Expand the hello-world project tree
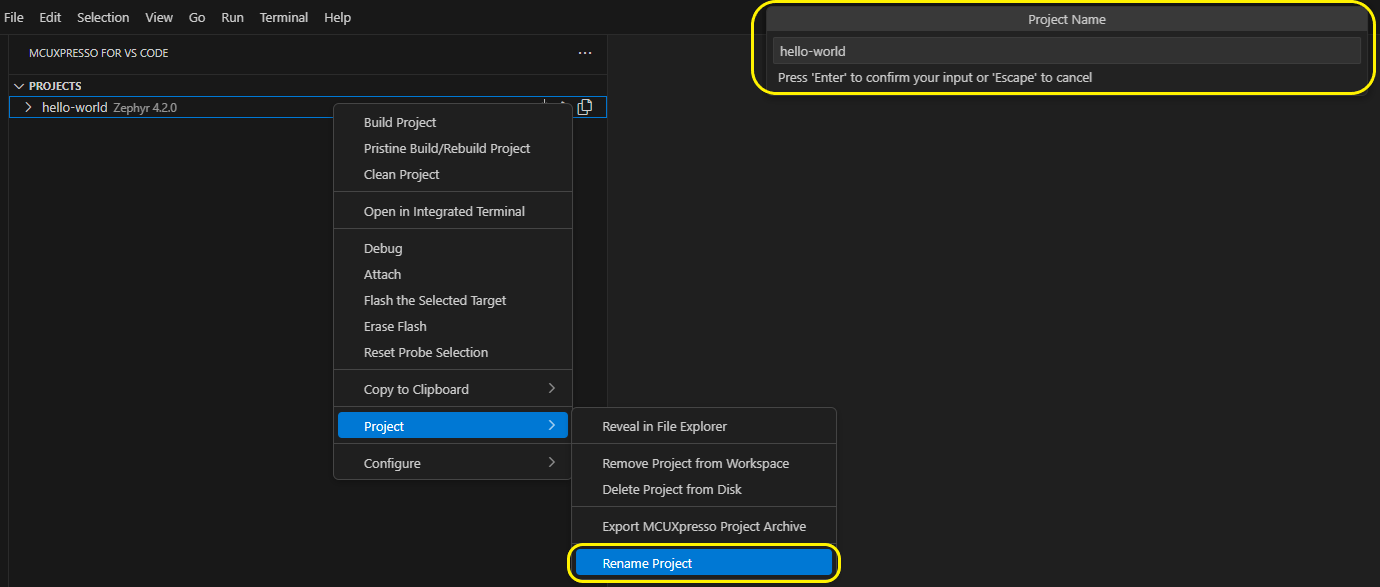Image resolution: width=1380 pixels, height=587 pixels. coord(28,107)
